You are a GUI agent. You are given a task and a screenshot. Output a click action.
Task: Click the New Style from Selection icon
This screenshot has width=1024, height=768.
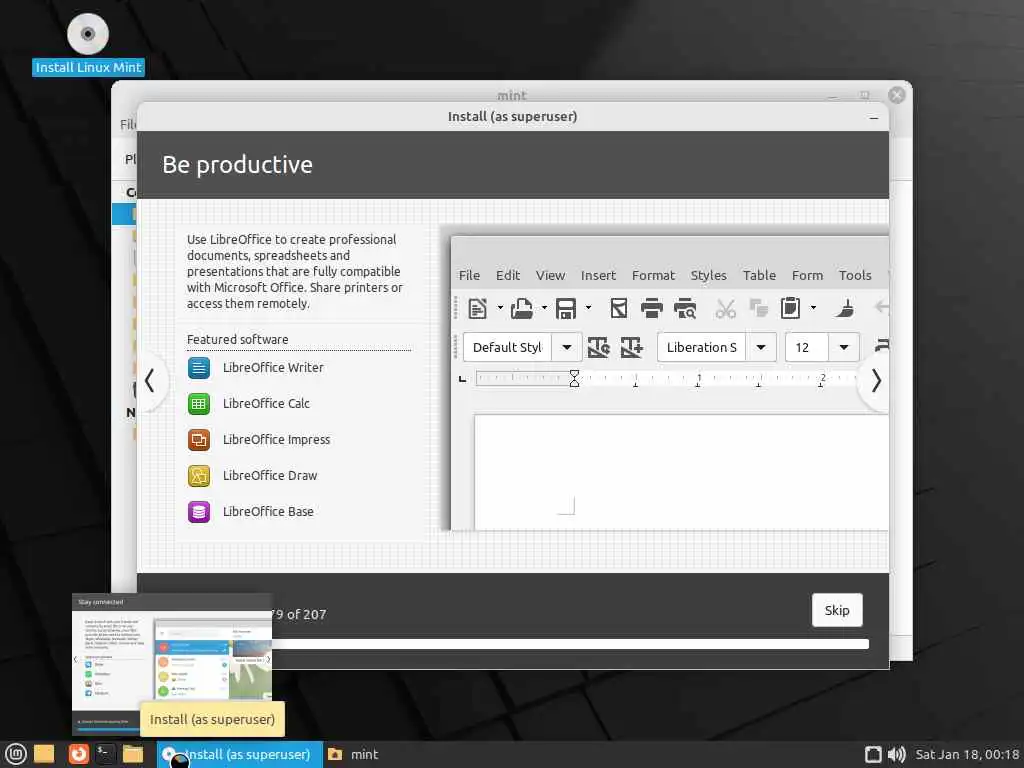pyautogui.click(x=632, y=347)
